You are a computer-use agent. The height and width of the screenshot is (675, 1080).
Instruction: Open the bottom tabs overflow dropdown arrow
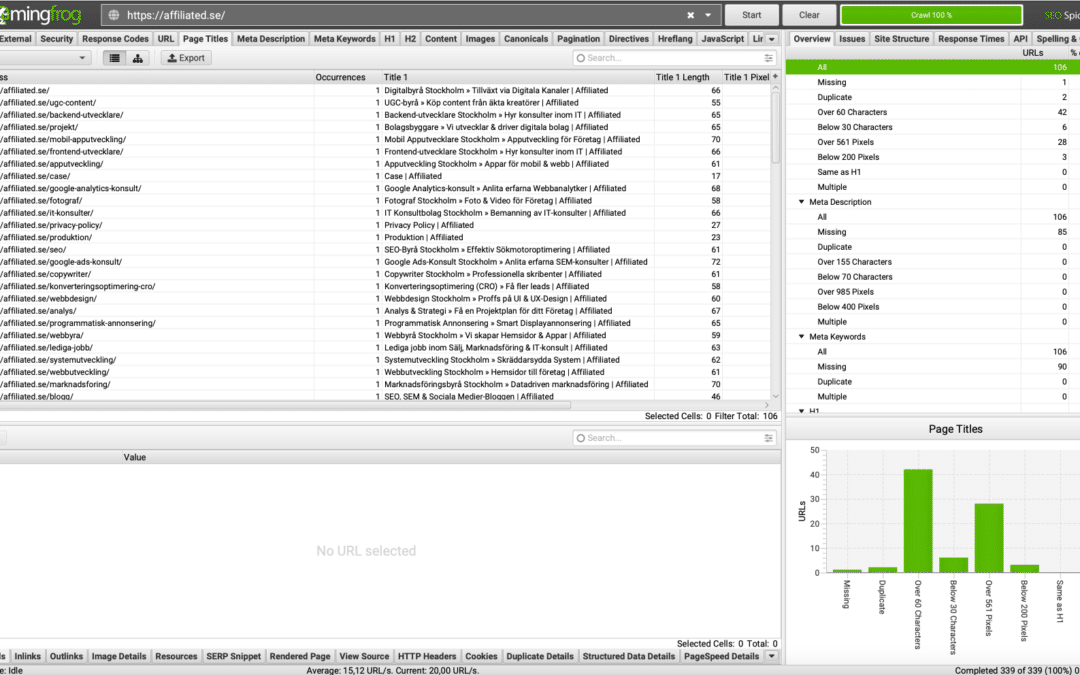click(771, 656)
